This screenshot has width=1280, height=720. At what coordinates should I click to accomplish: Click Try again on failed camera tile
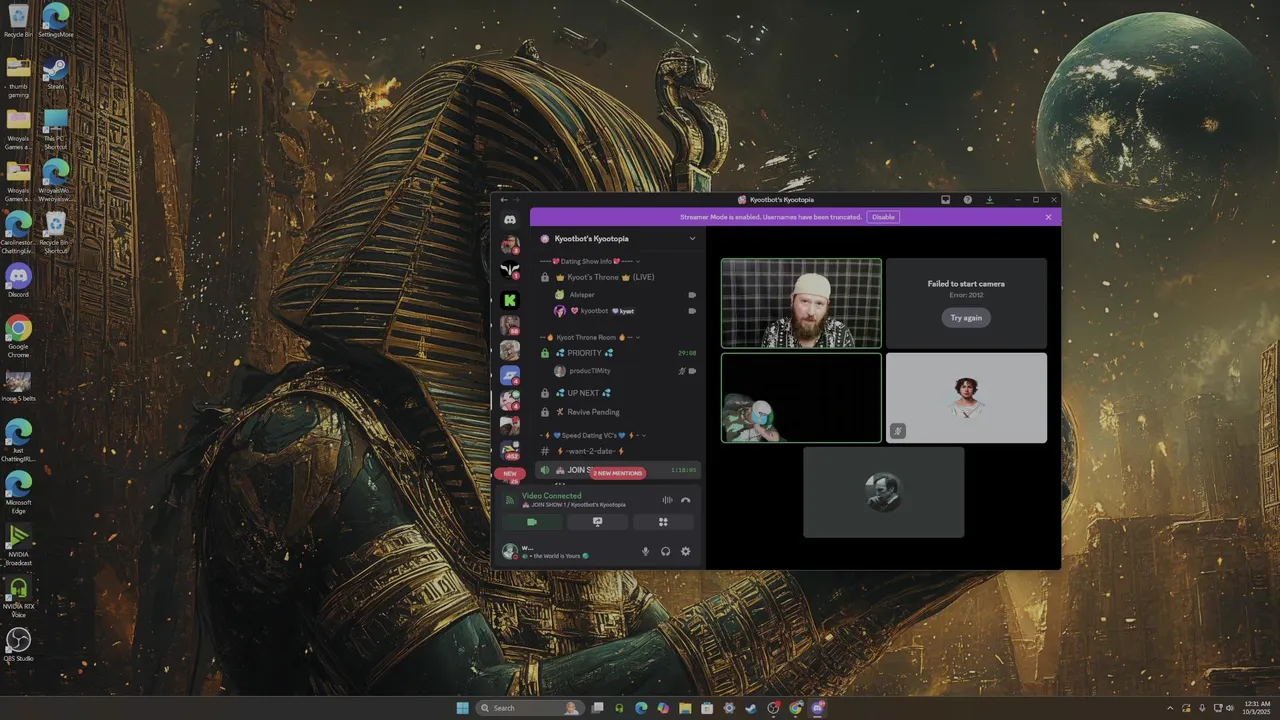pyautogui.click(x=966, y=318)
